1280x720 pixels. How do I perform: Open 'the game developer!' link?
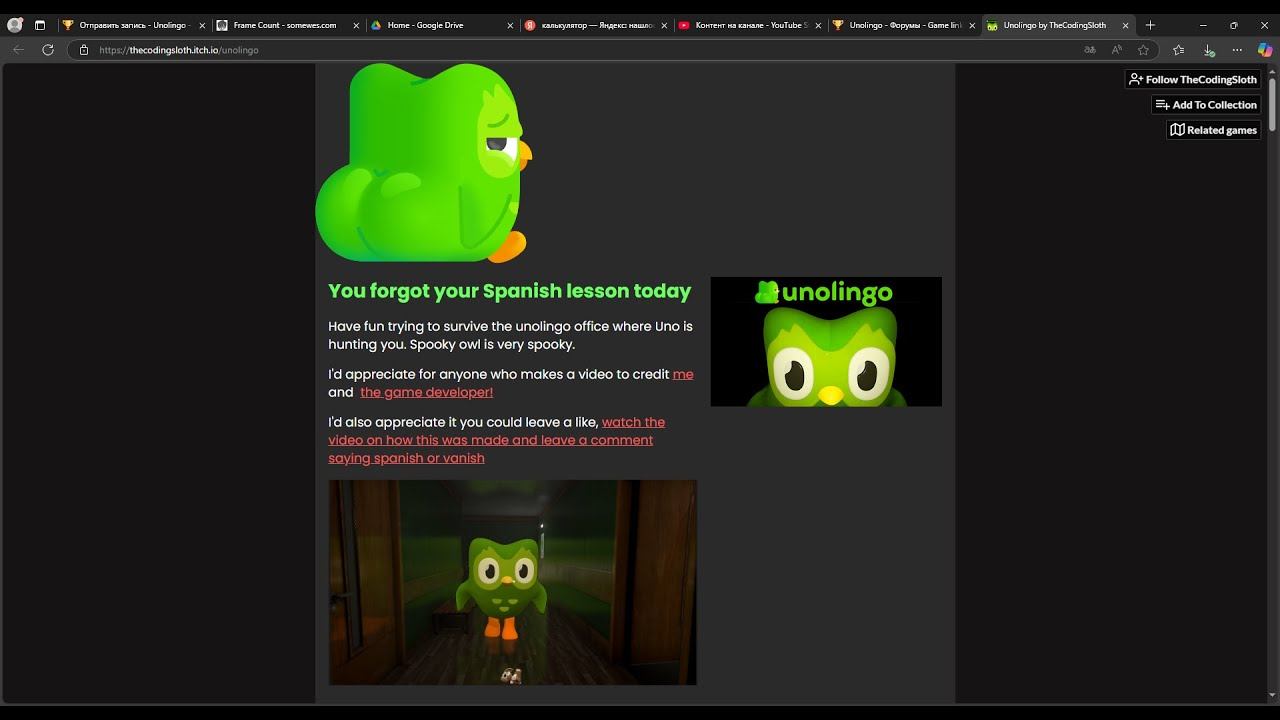coord(426,392)
